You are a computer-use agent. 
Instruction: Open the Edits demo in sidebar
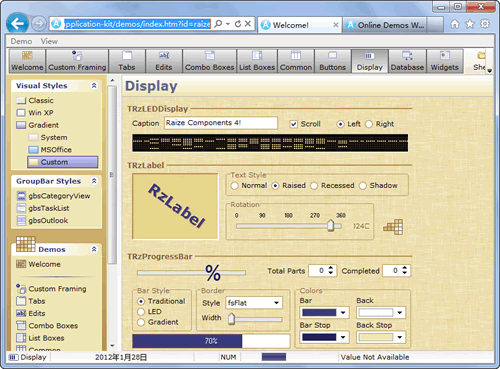[37, 313]
